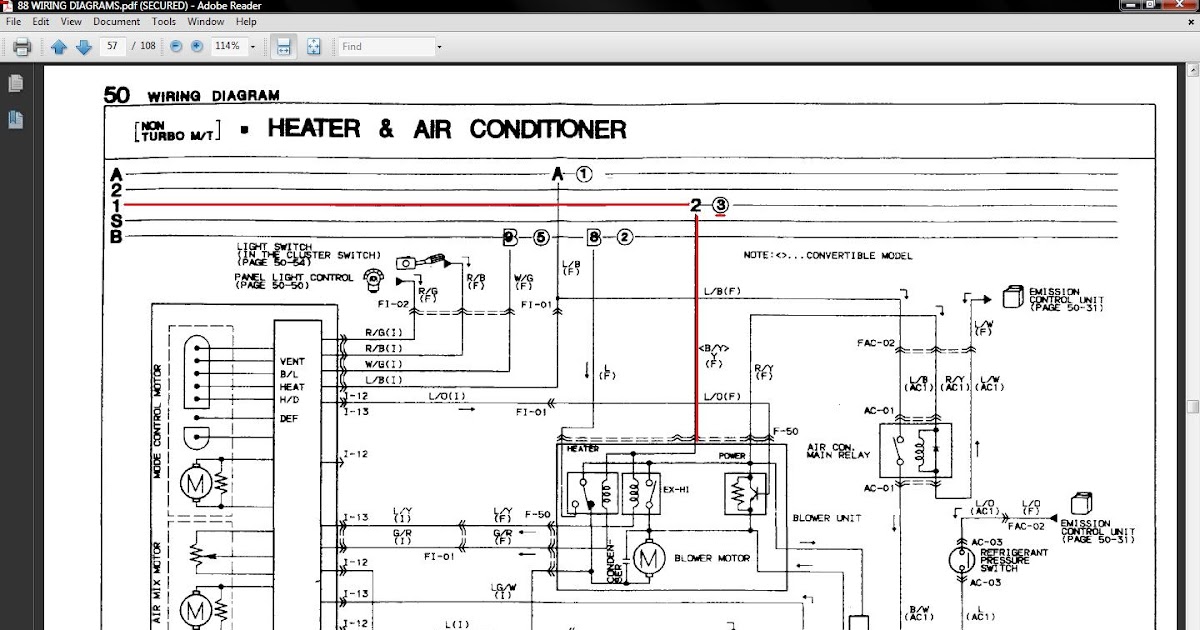The height and width of the screenshot is (630, 1200).
Task: Toggle the Fit Width scrolling mode button
Action: tap(283, 46)
